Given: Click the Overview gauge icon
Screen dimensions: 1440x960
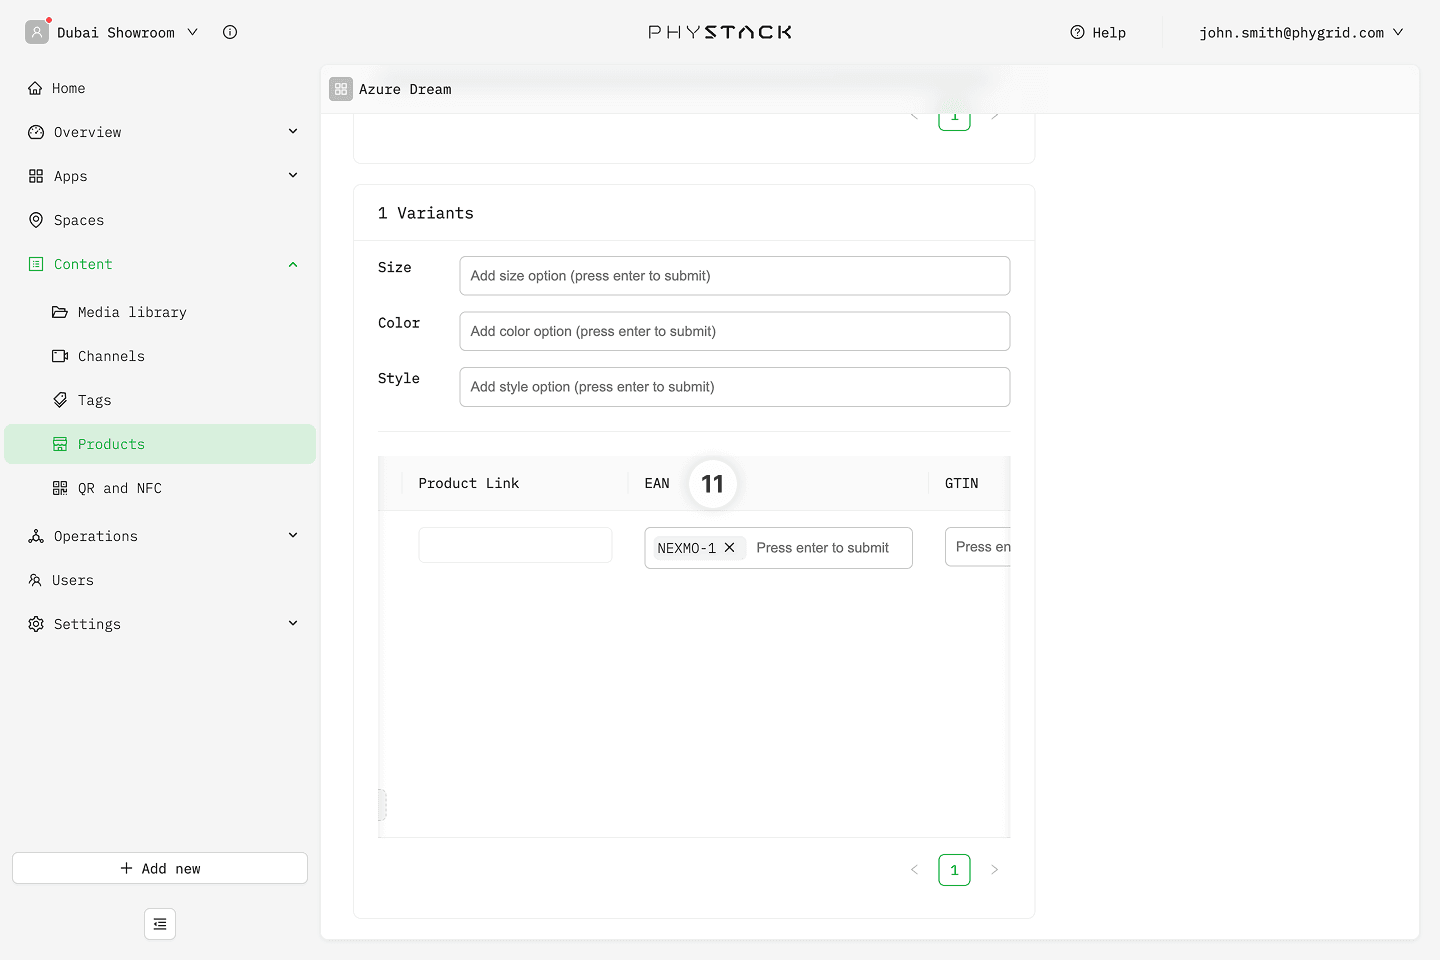Looking at the screenshot, I should click(x=36, y=132).
